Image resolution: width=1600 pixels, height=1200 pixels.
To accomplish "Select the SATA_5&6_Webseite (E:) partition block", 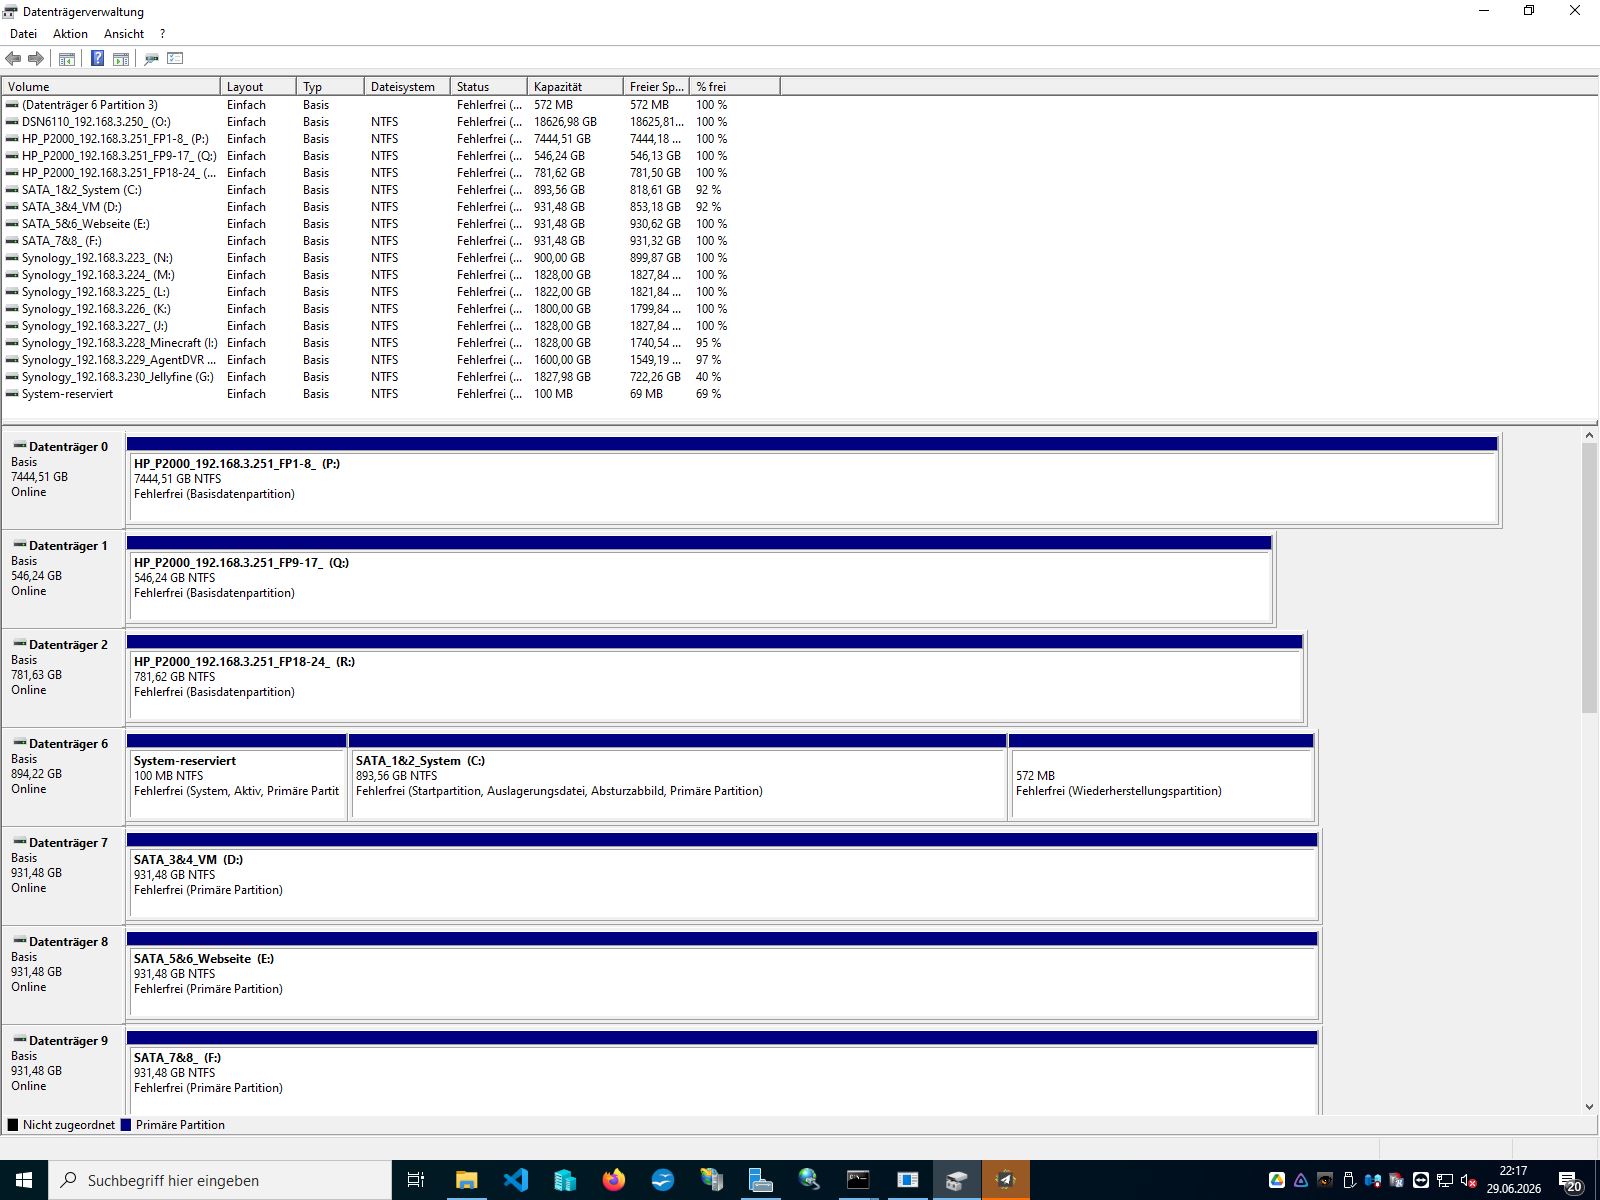I will point(722,976).
